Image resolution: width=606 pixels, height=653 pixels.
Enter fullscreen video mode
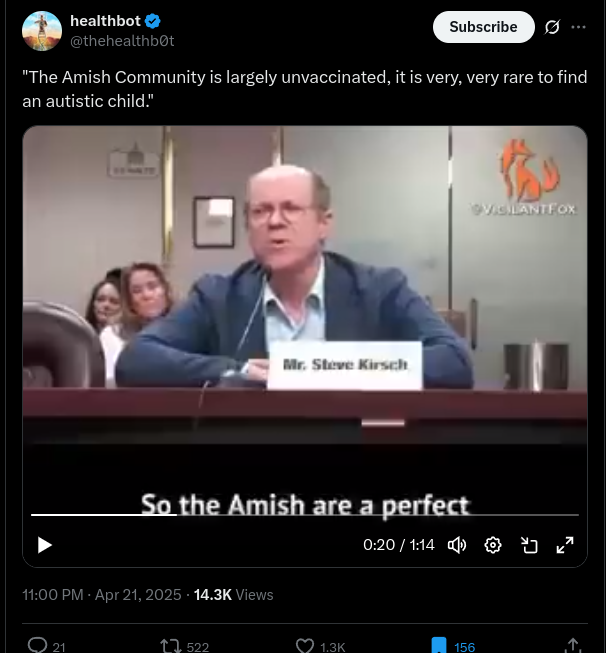[x=565, y=545]
